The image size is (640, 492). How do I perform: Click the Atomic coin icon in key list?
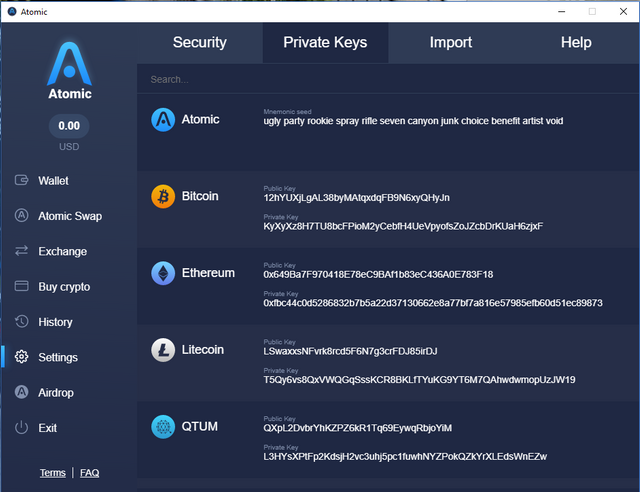[x=163, y=120]
